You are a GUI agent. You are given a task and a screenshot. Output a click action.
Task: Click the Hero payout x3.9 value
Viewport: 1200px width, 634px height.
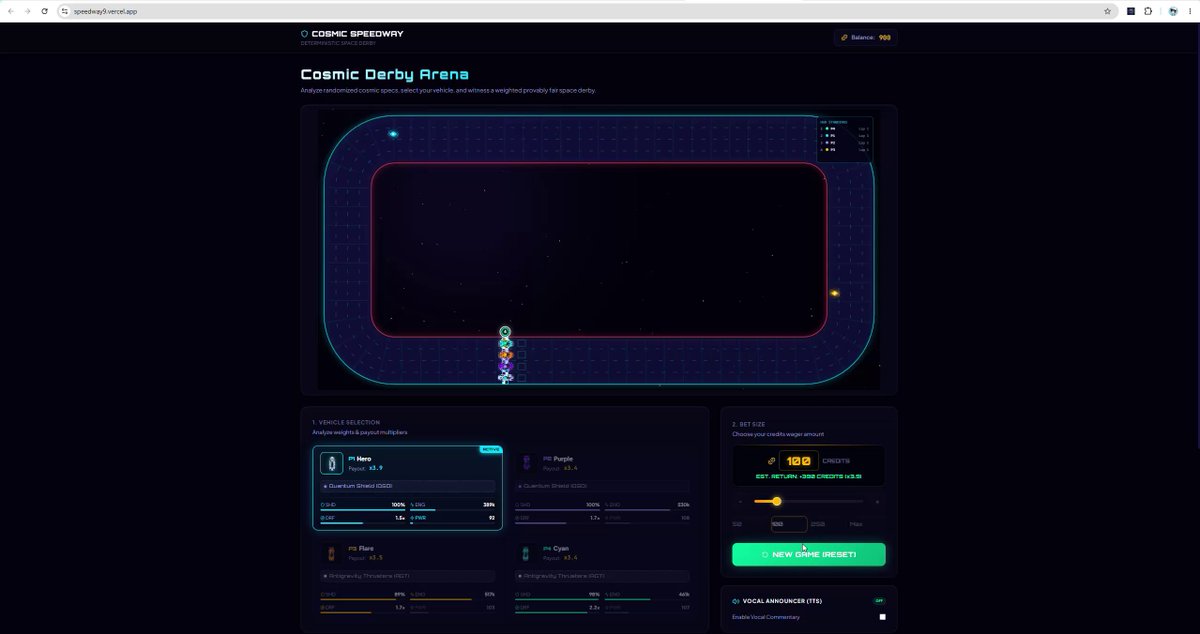(376, 468)
